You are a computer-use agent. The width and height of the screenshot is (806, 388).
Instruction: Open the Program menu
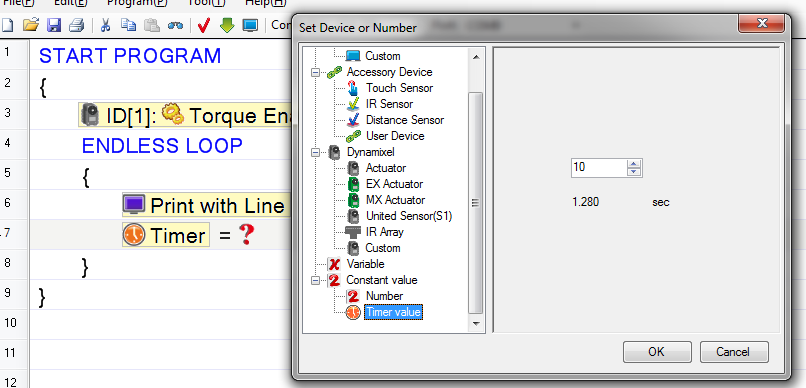(x=137, y=2)
